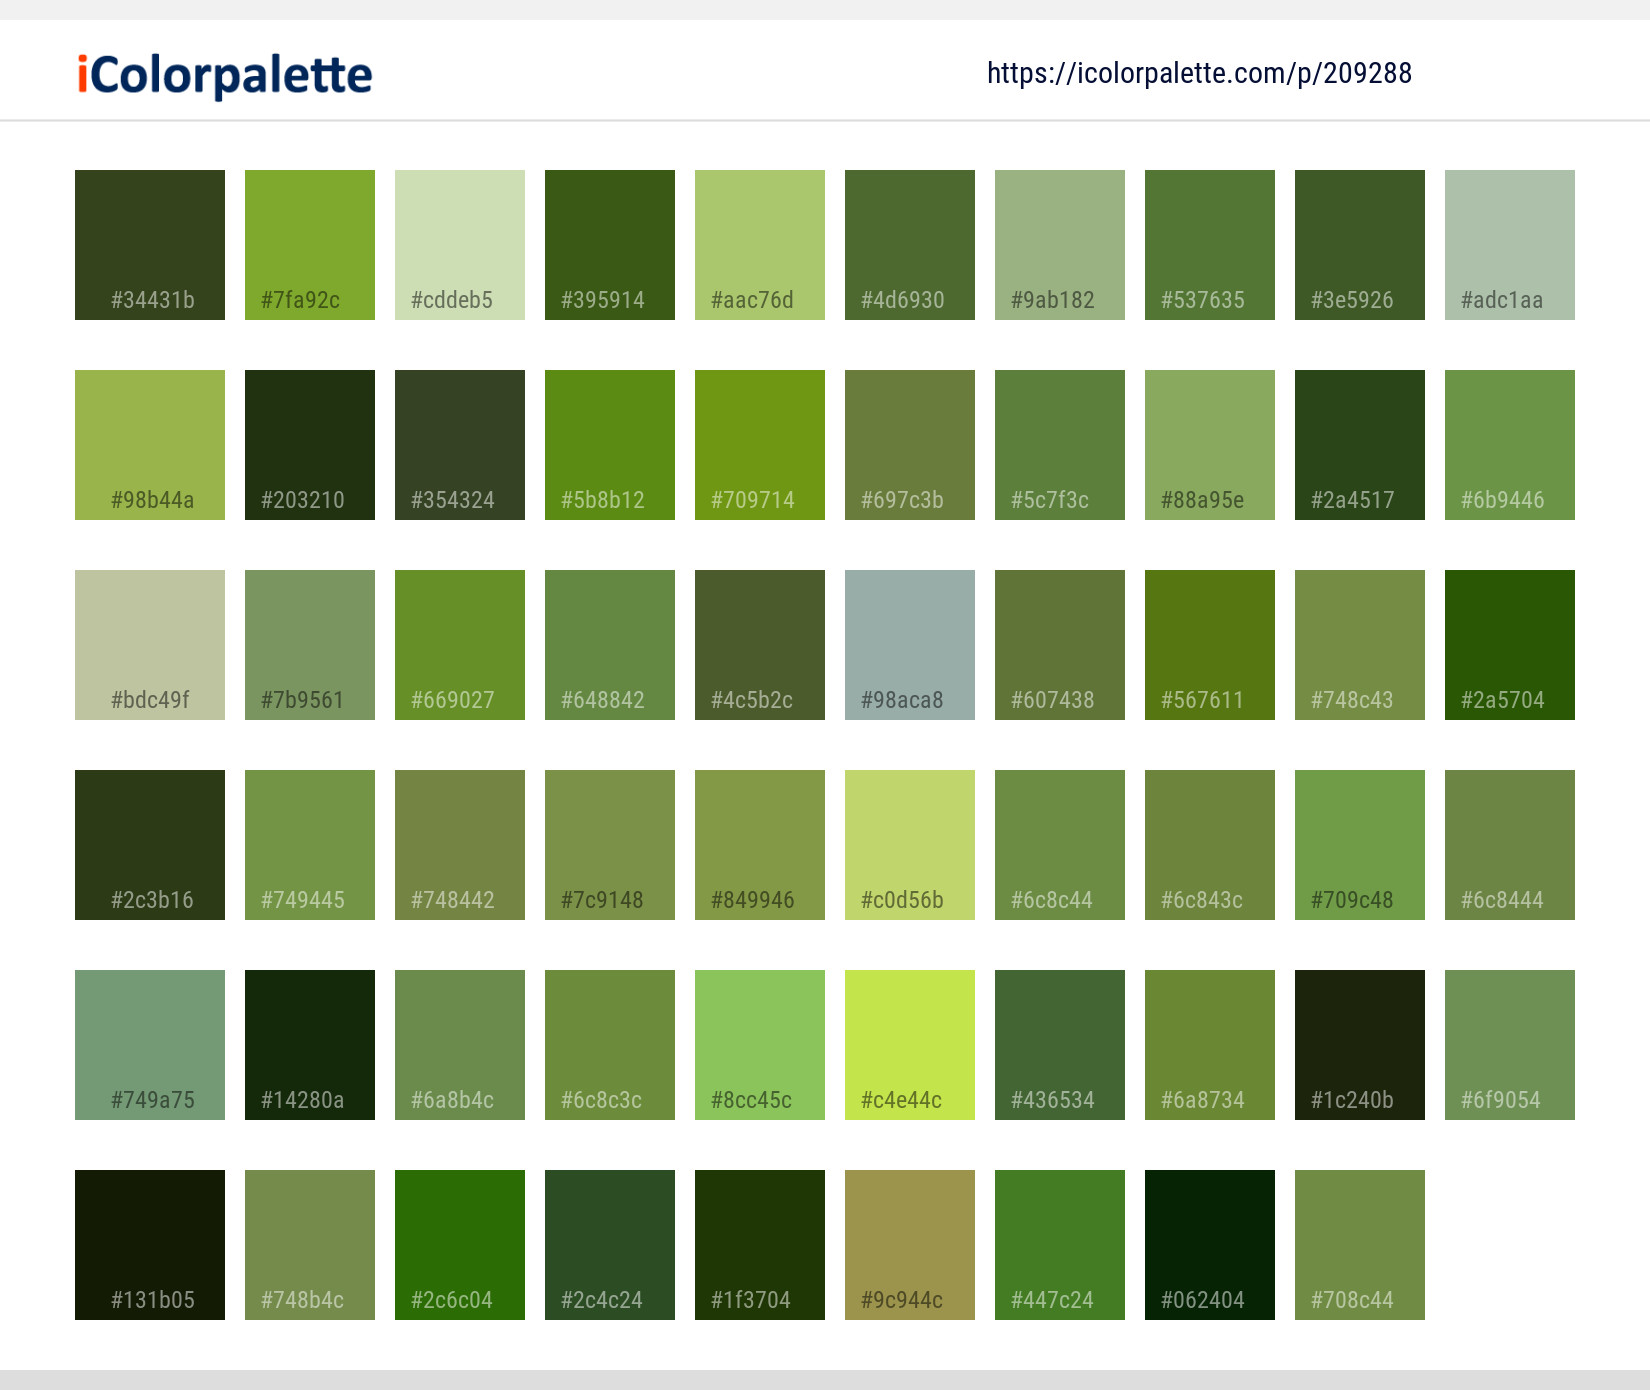Select the #34431b dark olive swatch

[150, 245]
